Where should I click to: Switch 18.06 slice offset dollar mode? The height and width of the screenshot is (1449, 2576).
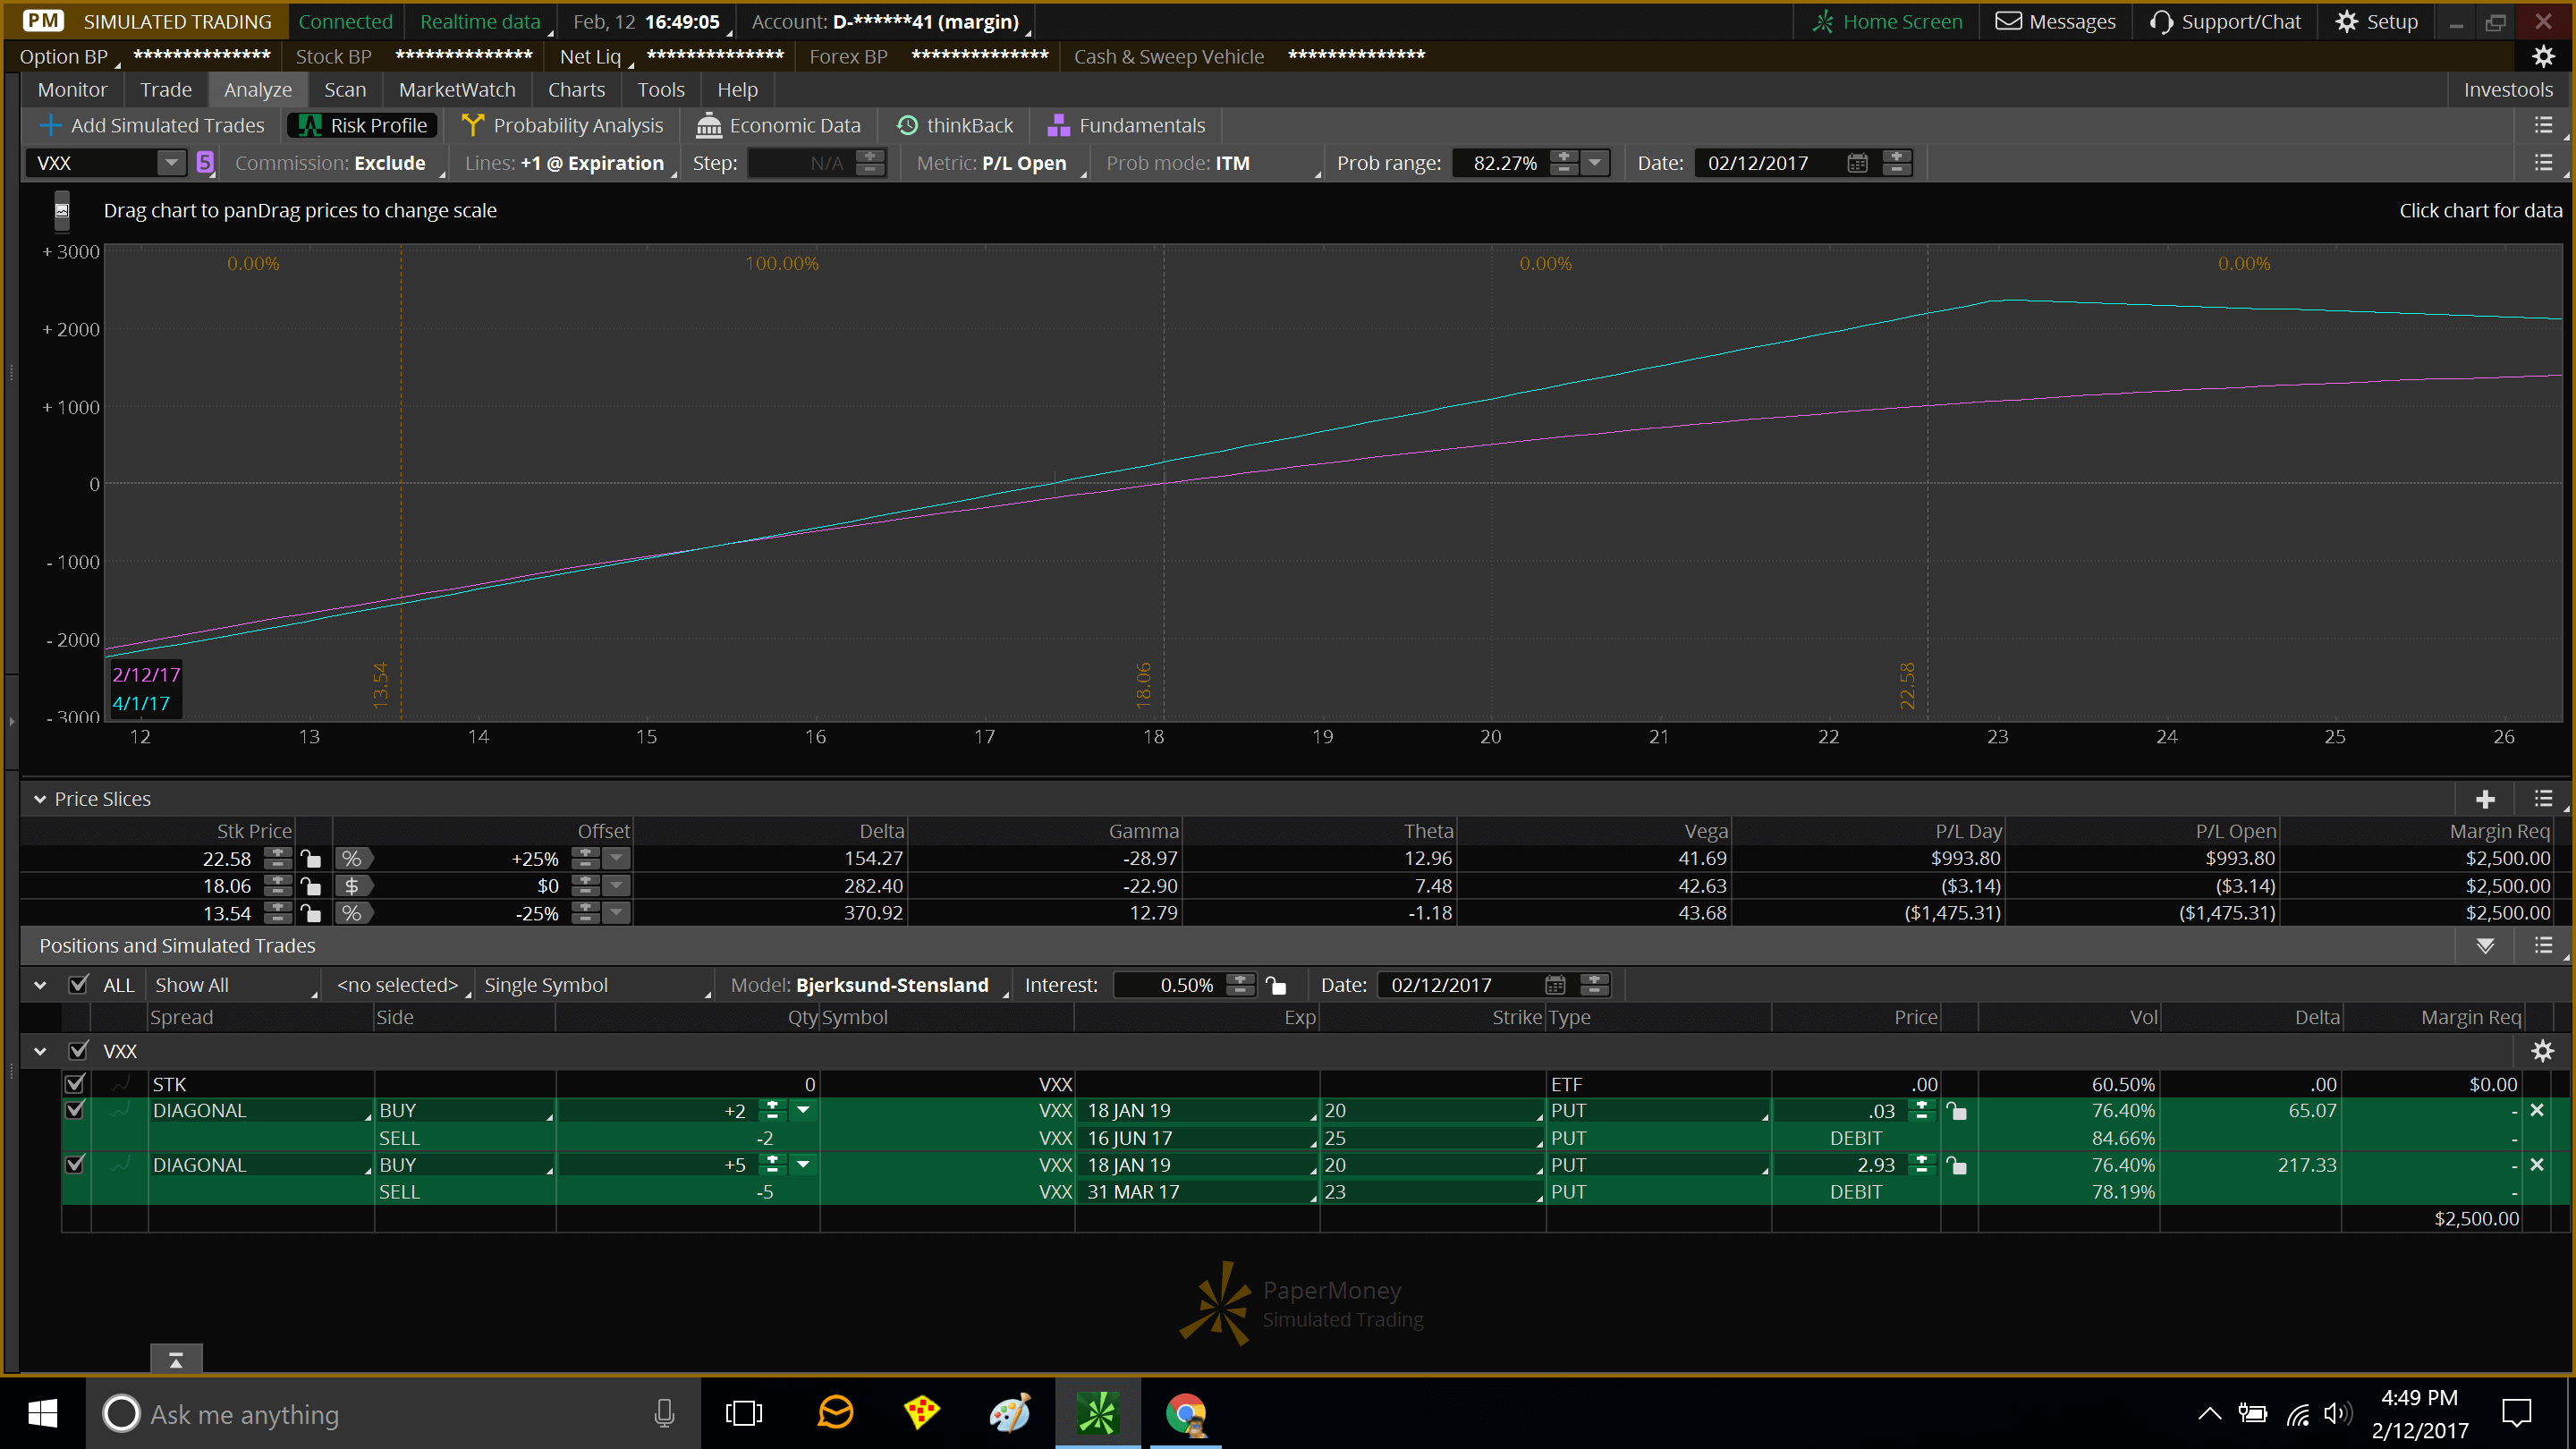click(352, 885)
